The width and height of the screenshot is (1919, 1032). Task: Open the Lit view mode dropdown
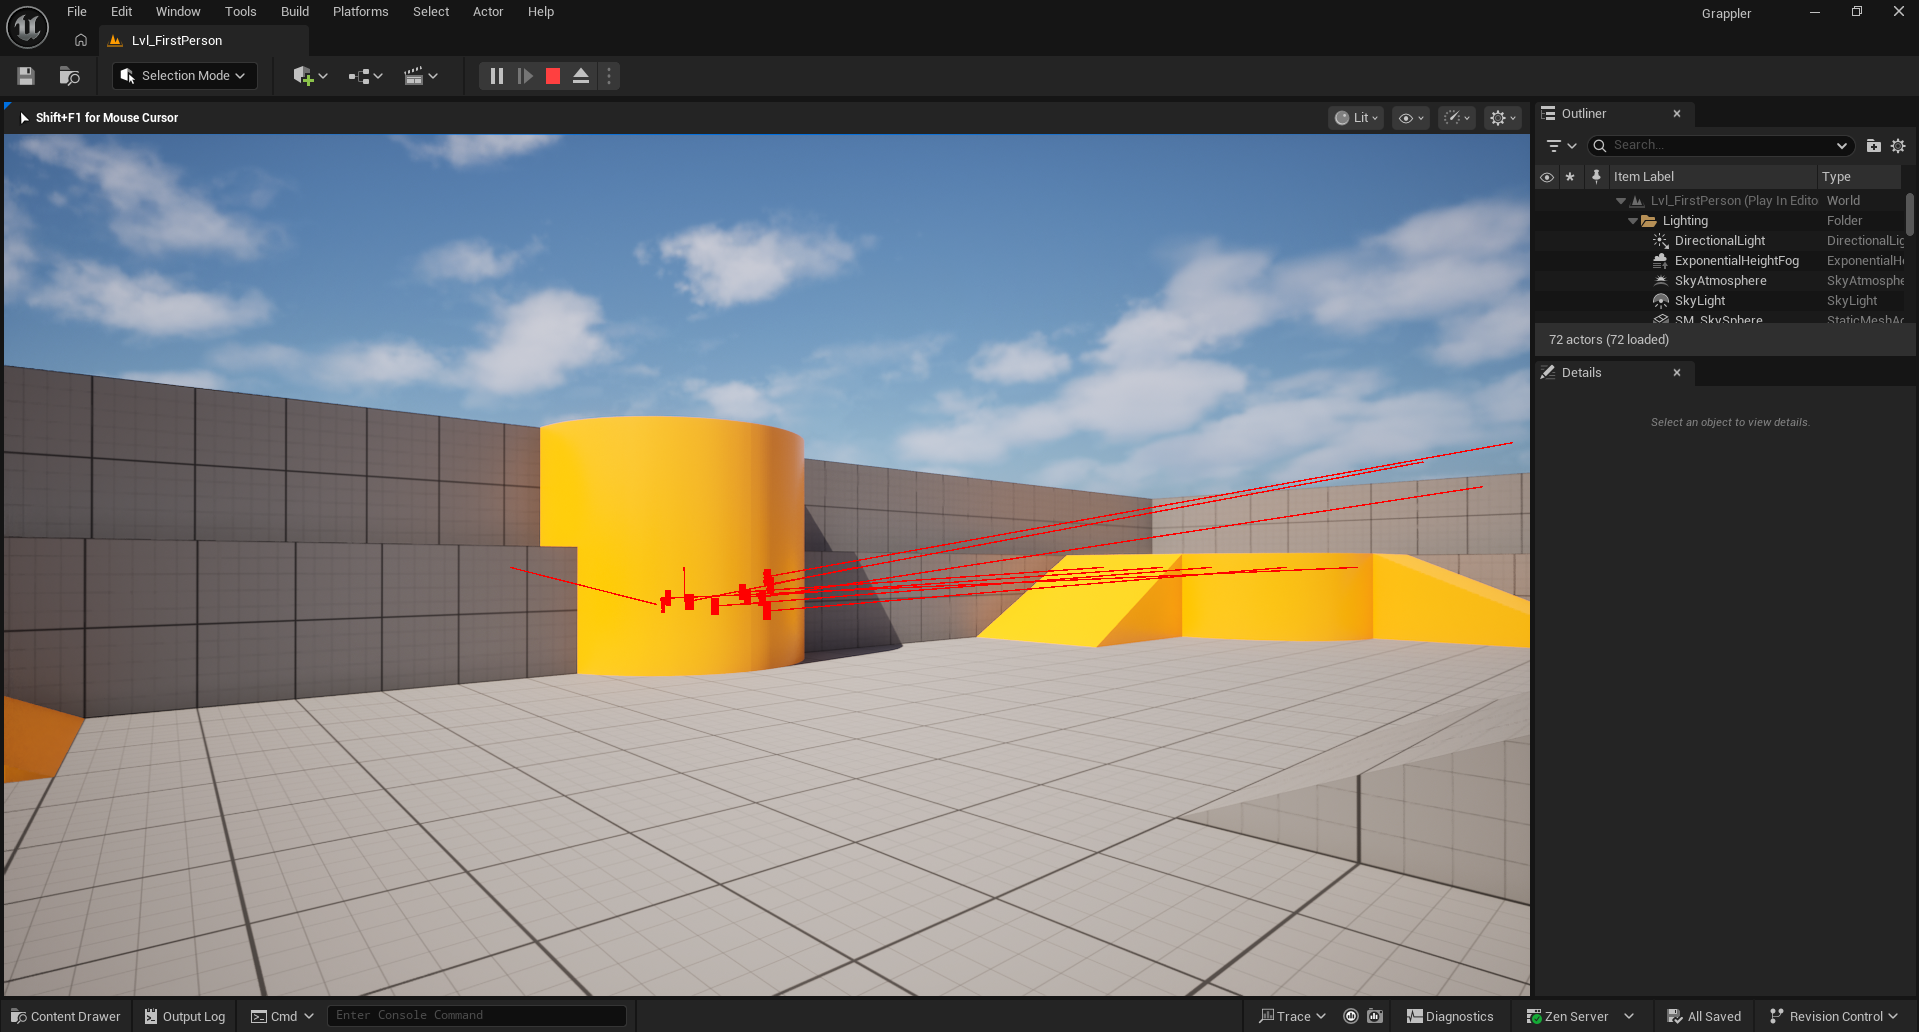[x=1356, y=118]
